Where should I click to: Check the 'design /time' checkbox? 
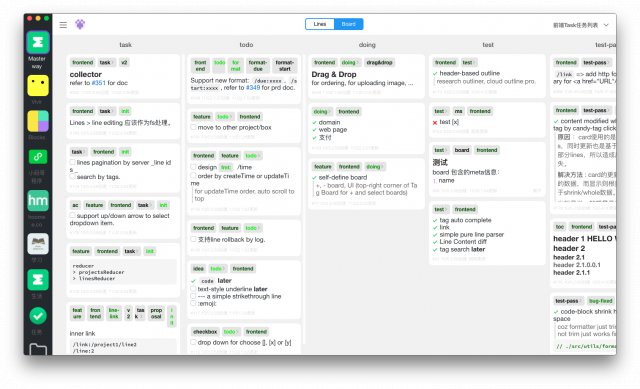pyautogui.click(x=193, y=167)
